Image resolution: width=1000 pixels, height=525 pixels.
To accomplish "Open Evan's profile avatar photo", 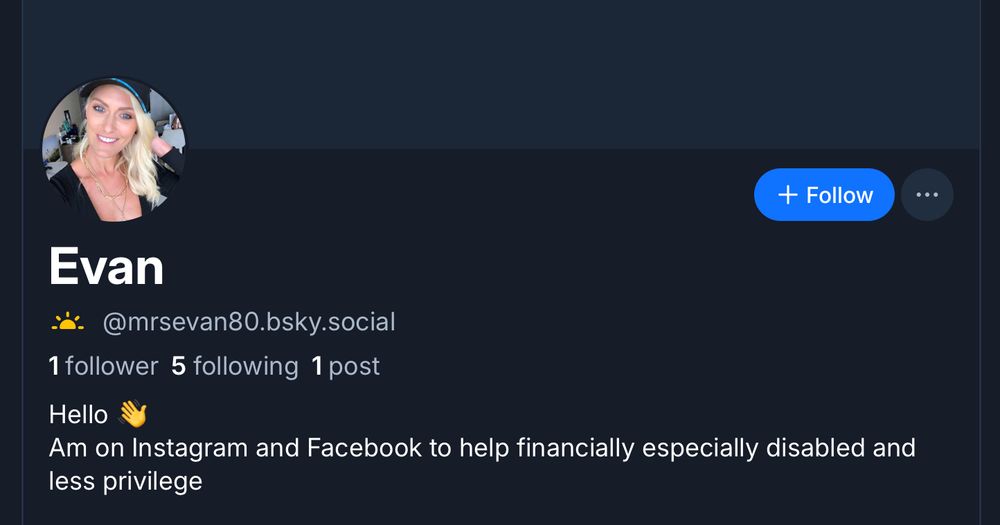I will (113, 150).
